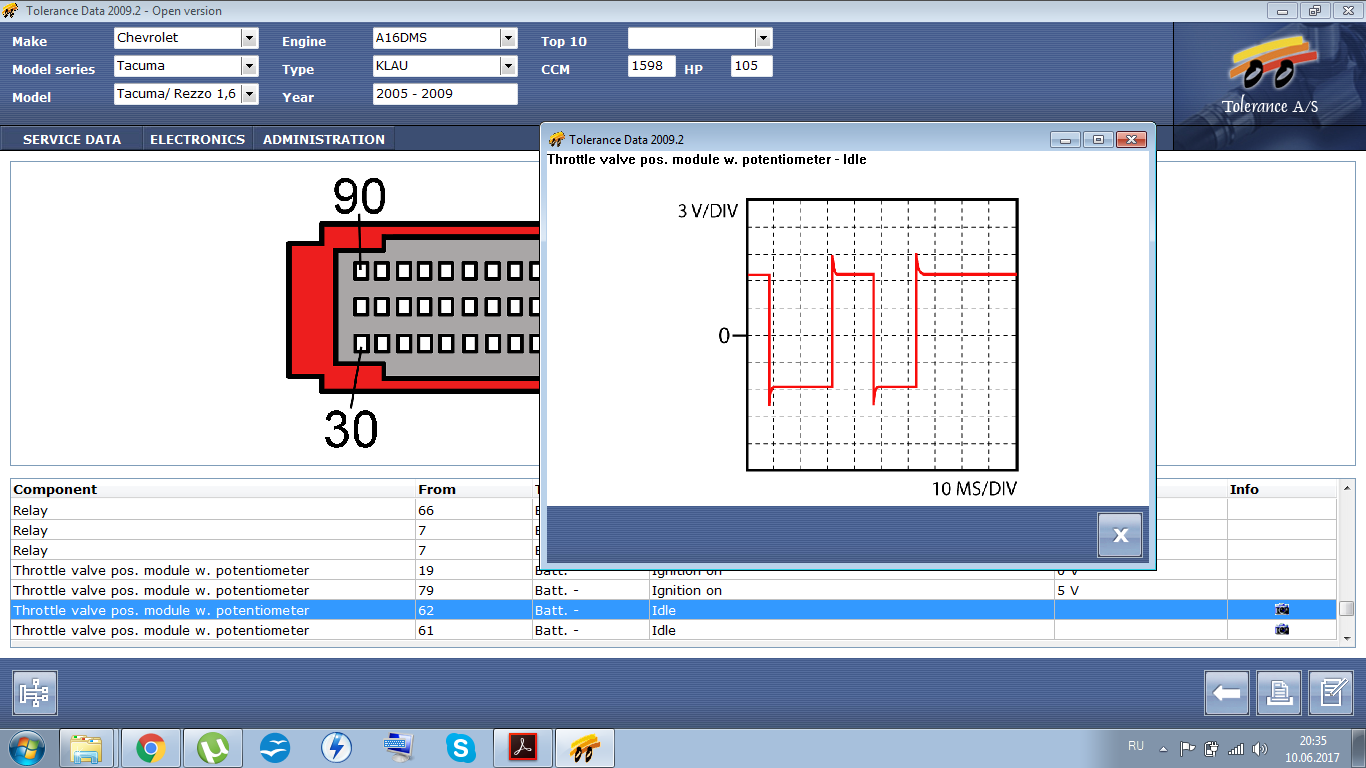This screenshot has width=1366, height=768.
Task: Open the Skype taskbar icon
Action: pyautogui.click(x=460, y=747)
